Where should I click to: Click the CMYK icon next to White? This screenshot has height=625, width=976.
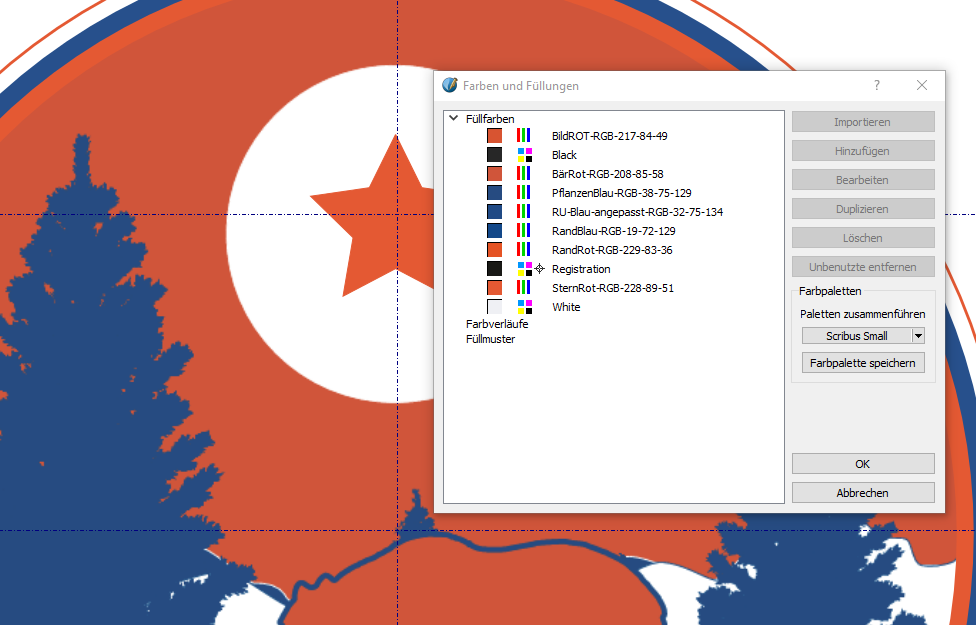click(x=524, y=307)
